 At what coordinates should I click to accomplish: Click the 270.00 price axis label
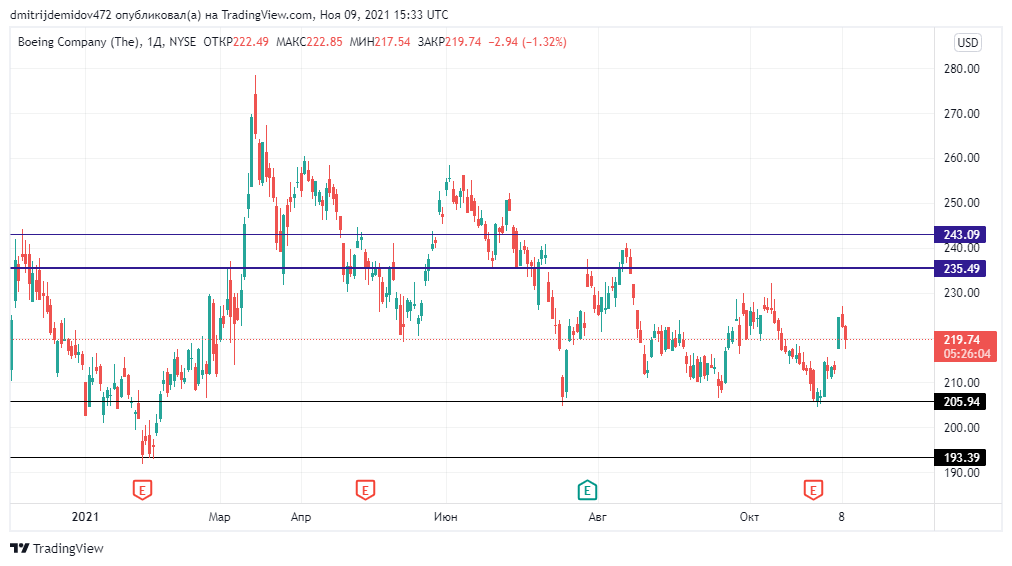click(962, 114)
